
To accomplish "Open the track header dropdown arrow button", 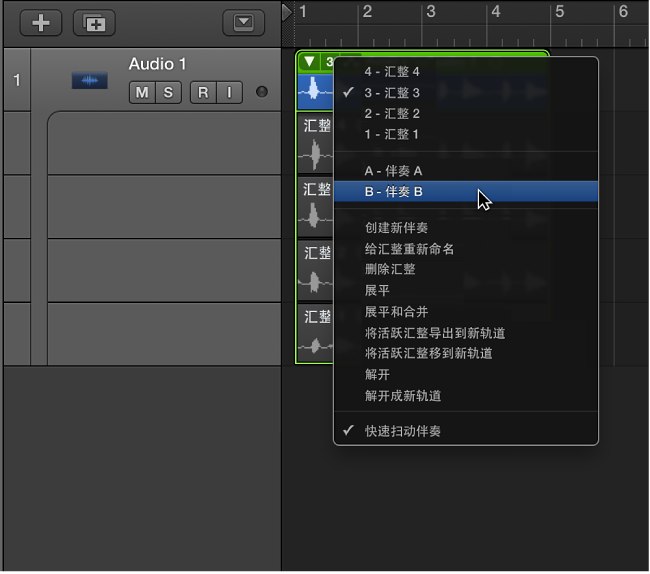I will click(243, 22).
